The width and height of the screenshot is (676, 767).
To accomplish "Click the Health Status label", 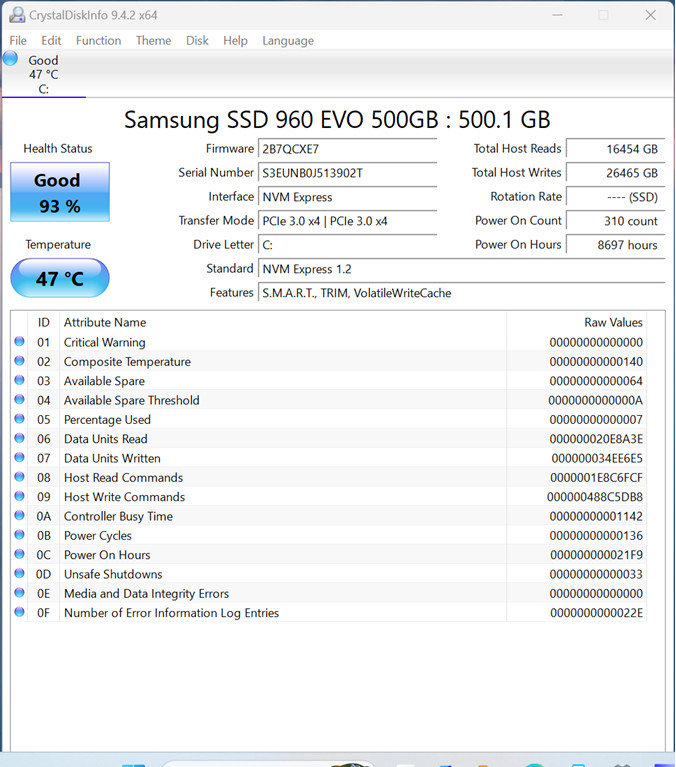I will coord(58,149).
